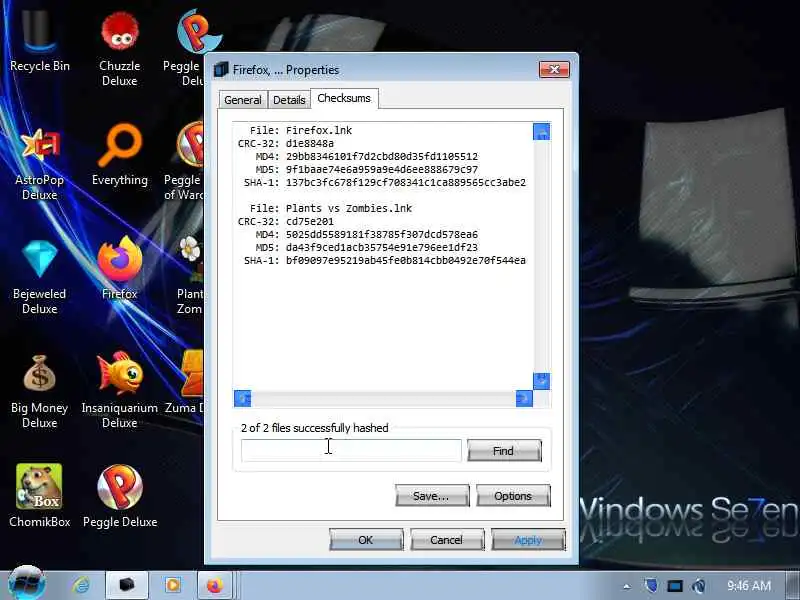
Task: Click the horizontal scrollbar left arrow
Action: pos(242,398)
